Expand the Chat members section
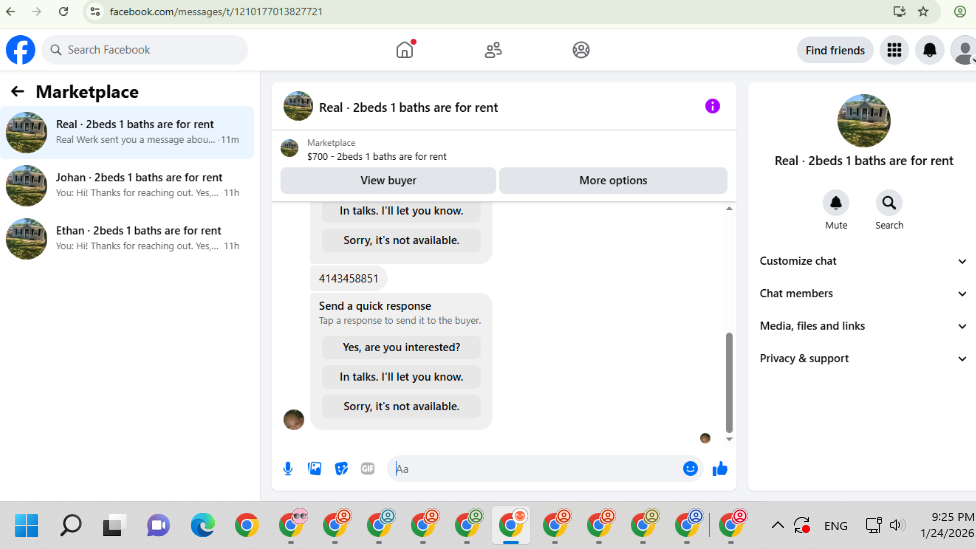Image resolution: width=976 pixels, height=549 pixels. pyautogui.click(x=863, y=294)
